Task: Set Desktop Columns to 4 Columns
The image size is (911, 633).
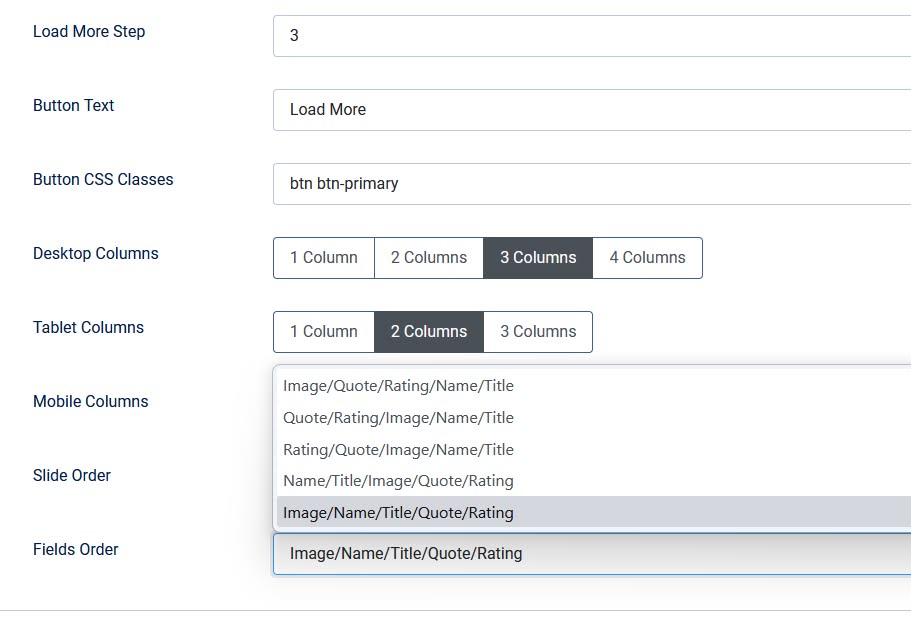Action: pos(647,257)
